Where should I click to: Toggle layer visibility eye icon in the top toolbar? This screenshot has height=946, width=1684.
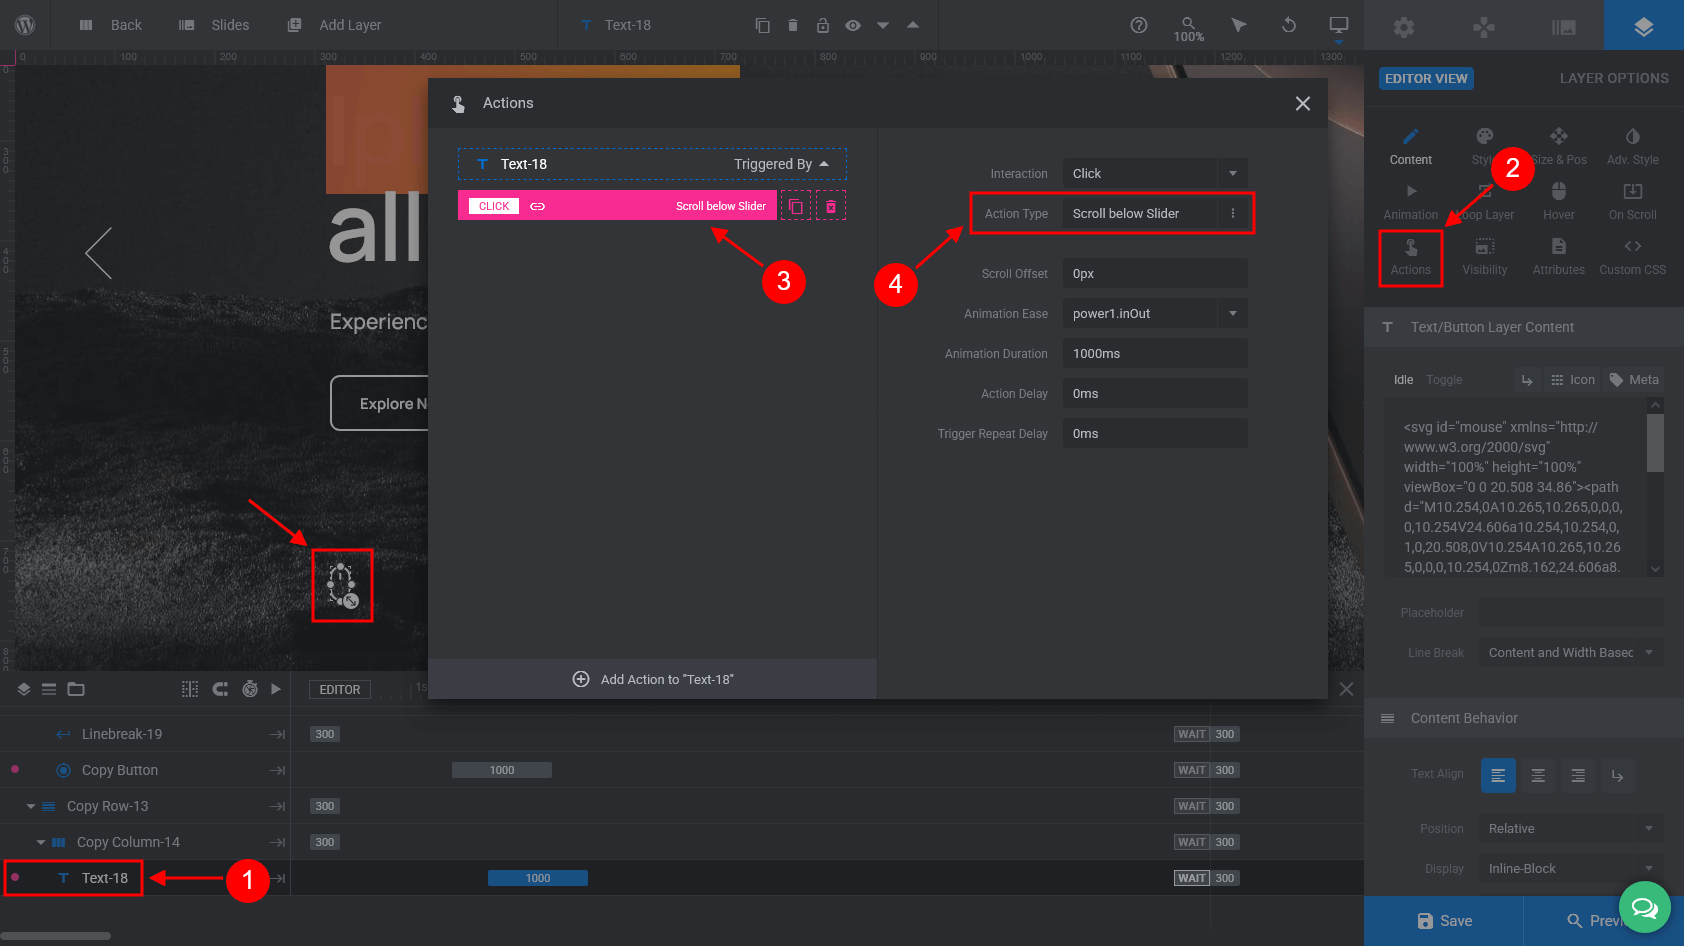point(853,25)
